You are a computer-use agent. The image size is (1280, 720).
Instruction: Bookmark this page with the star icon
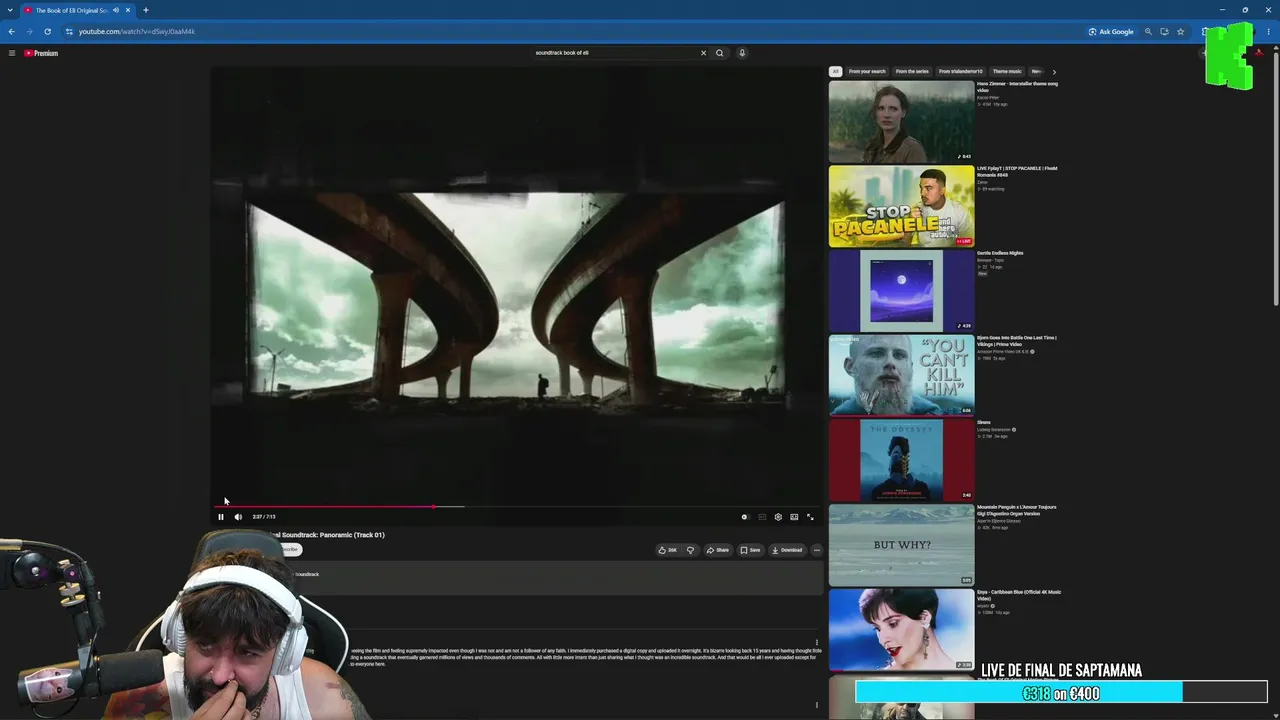[1180, 31]
